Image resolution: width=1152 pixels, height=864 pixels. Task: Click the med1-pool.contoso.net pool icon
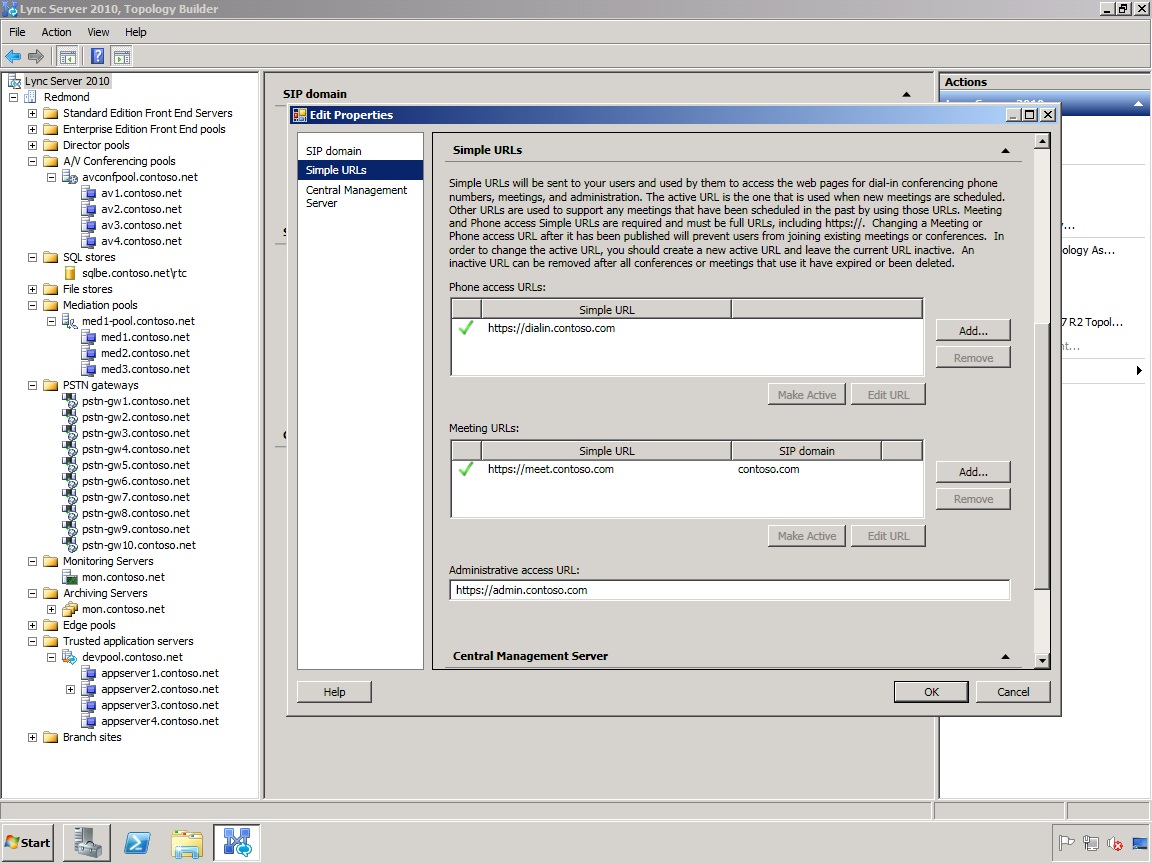(x=70, y=321)
